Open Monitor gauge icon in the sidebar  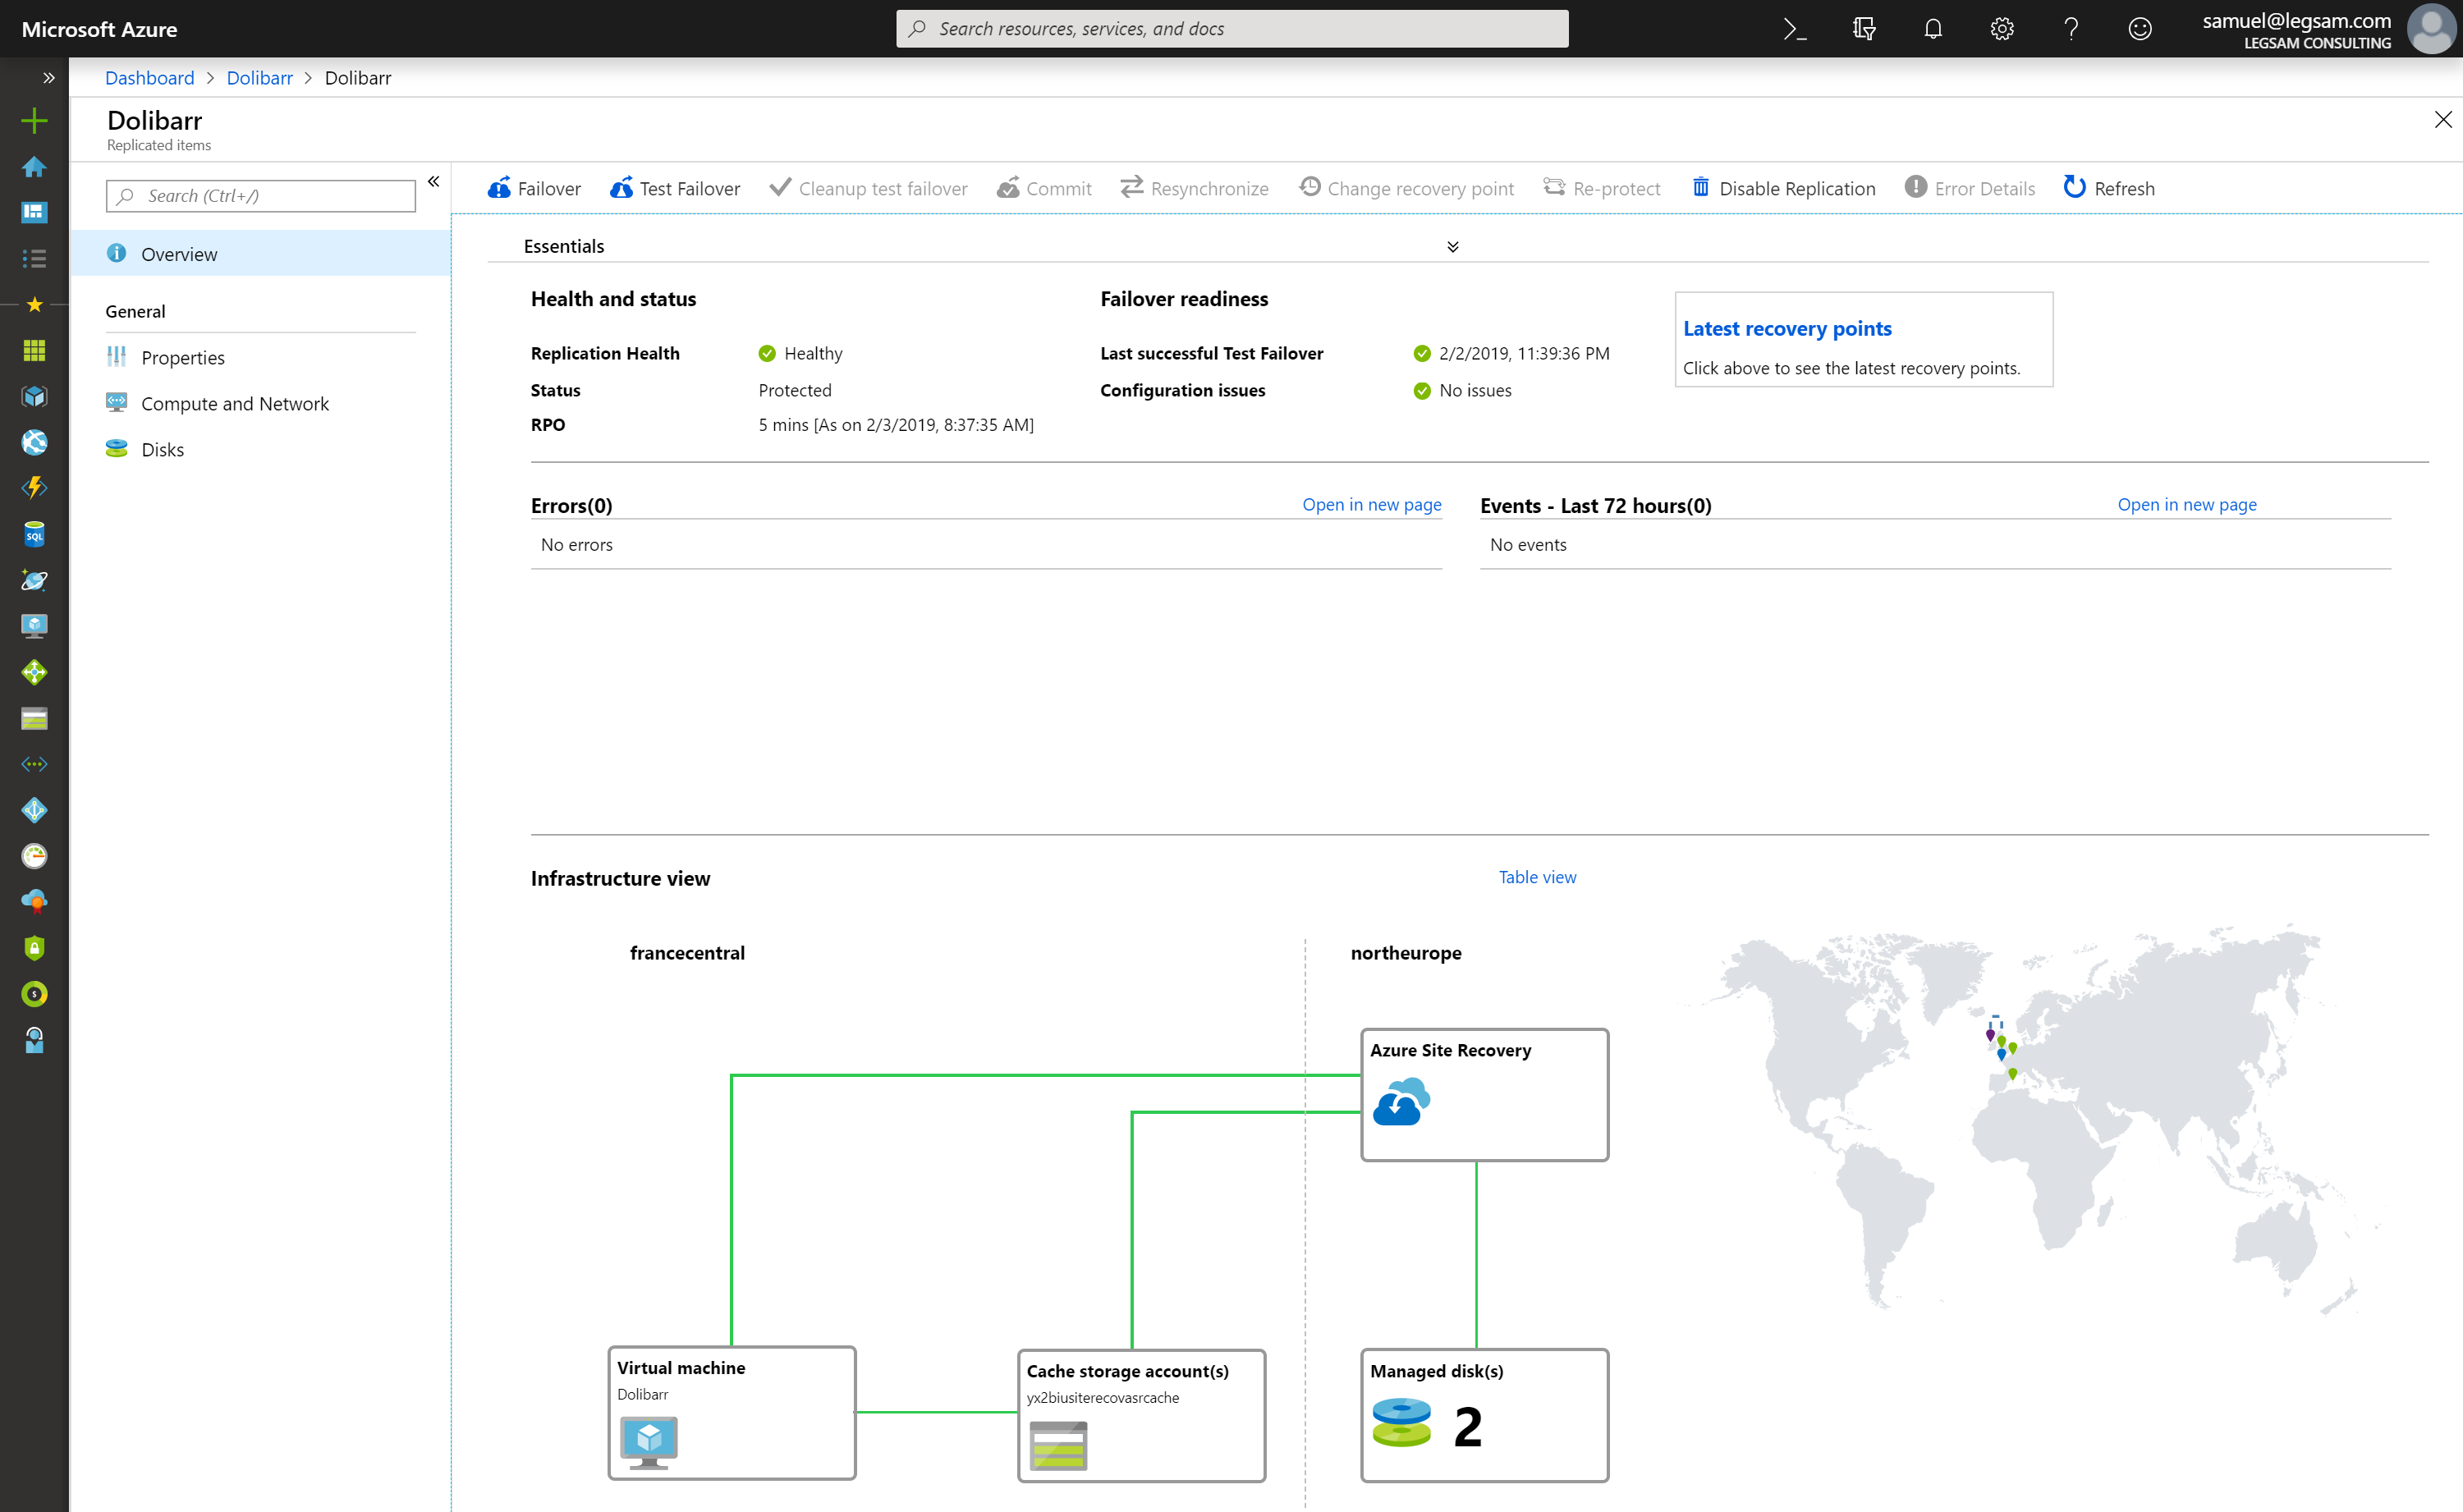pos(34,856)
